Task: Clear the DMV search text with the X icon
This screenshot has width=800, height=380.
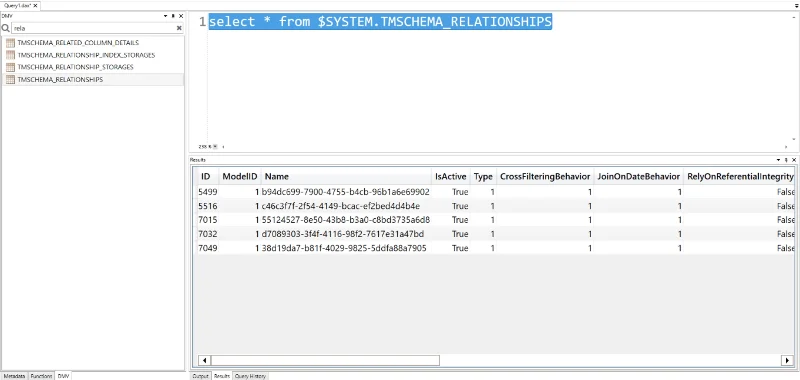Action: coord(179,29)
